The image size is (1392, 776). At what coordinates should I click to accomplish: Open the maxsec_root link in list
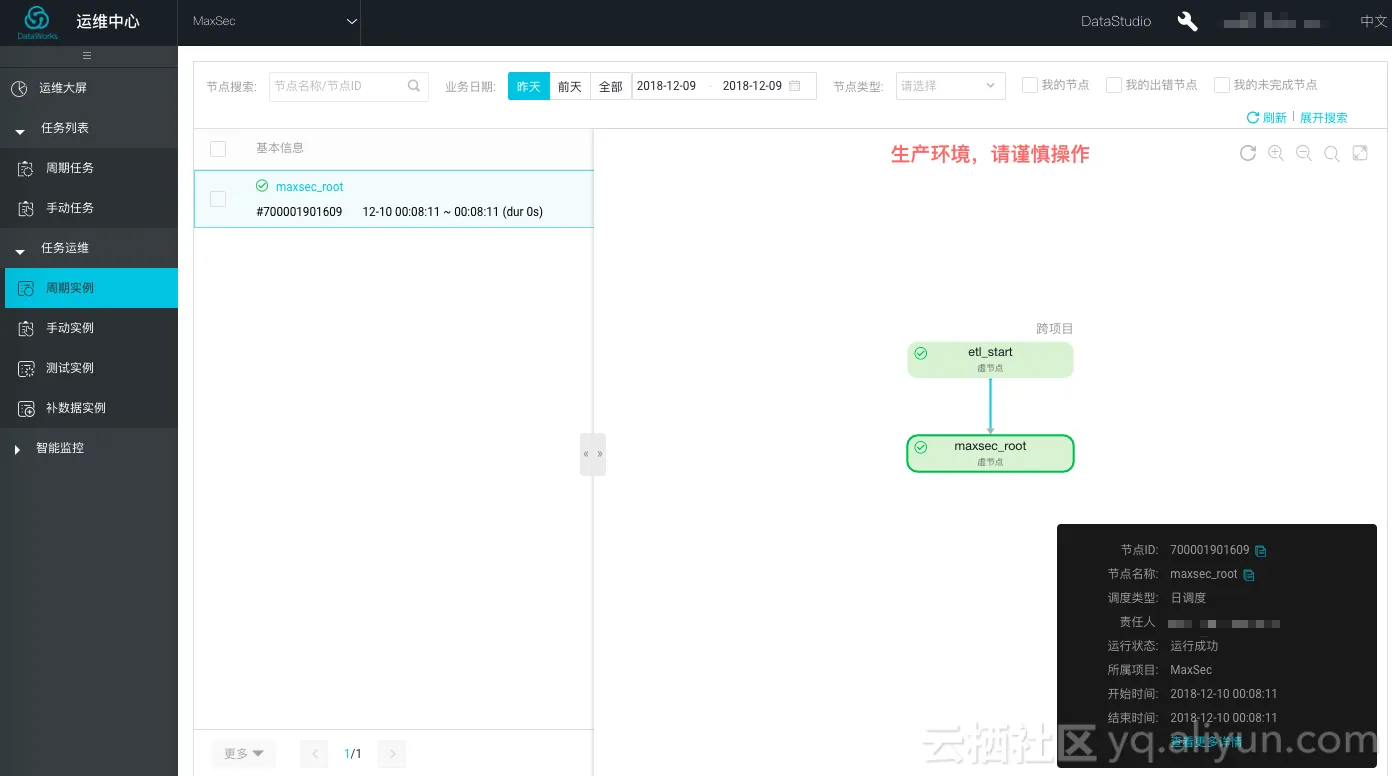pos(310,187)
